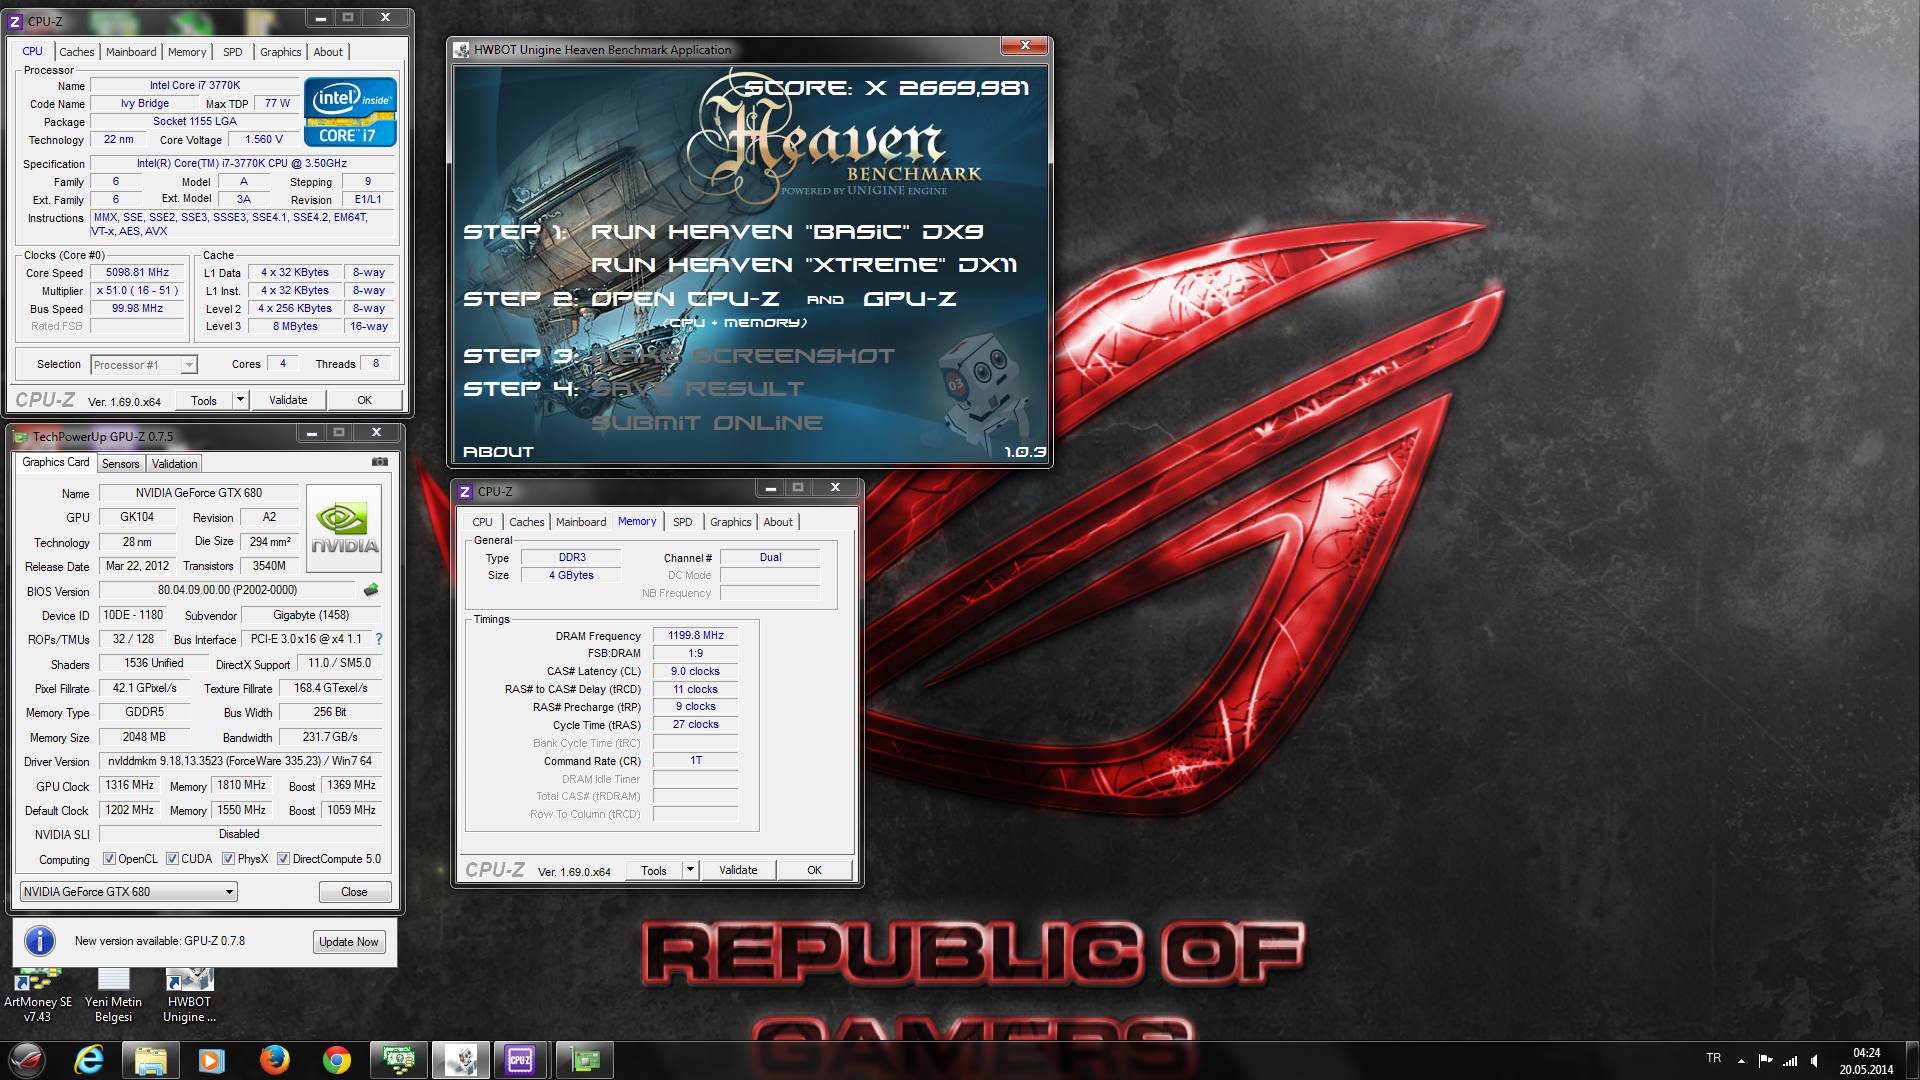
Task: Click Tools button in CPU-Z Memory window
Action: point(654,870)
